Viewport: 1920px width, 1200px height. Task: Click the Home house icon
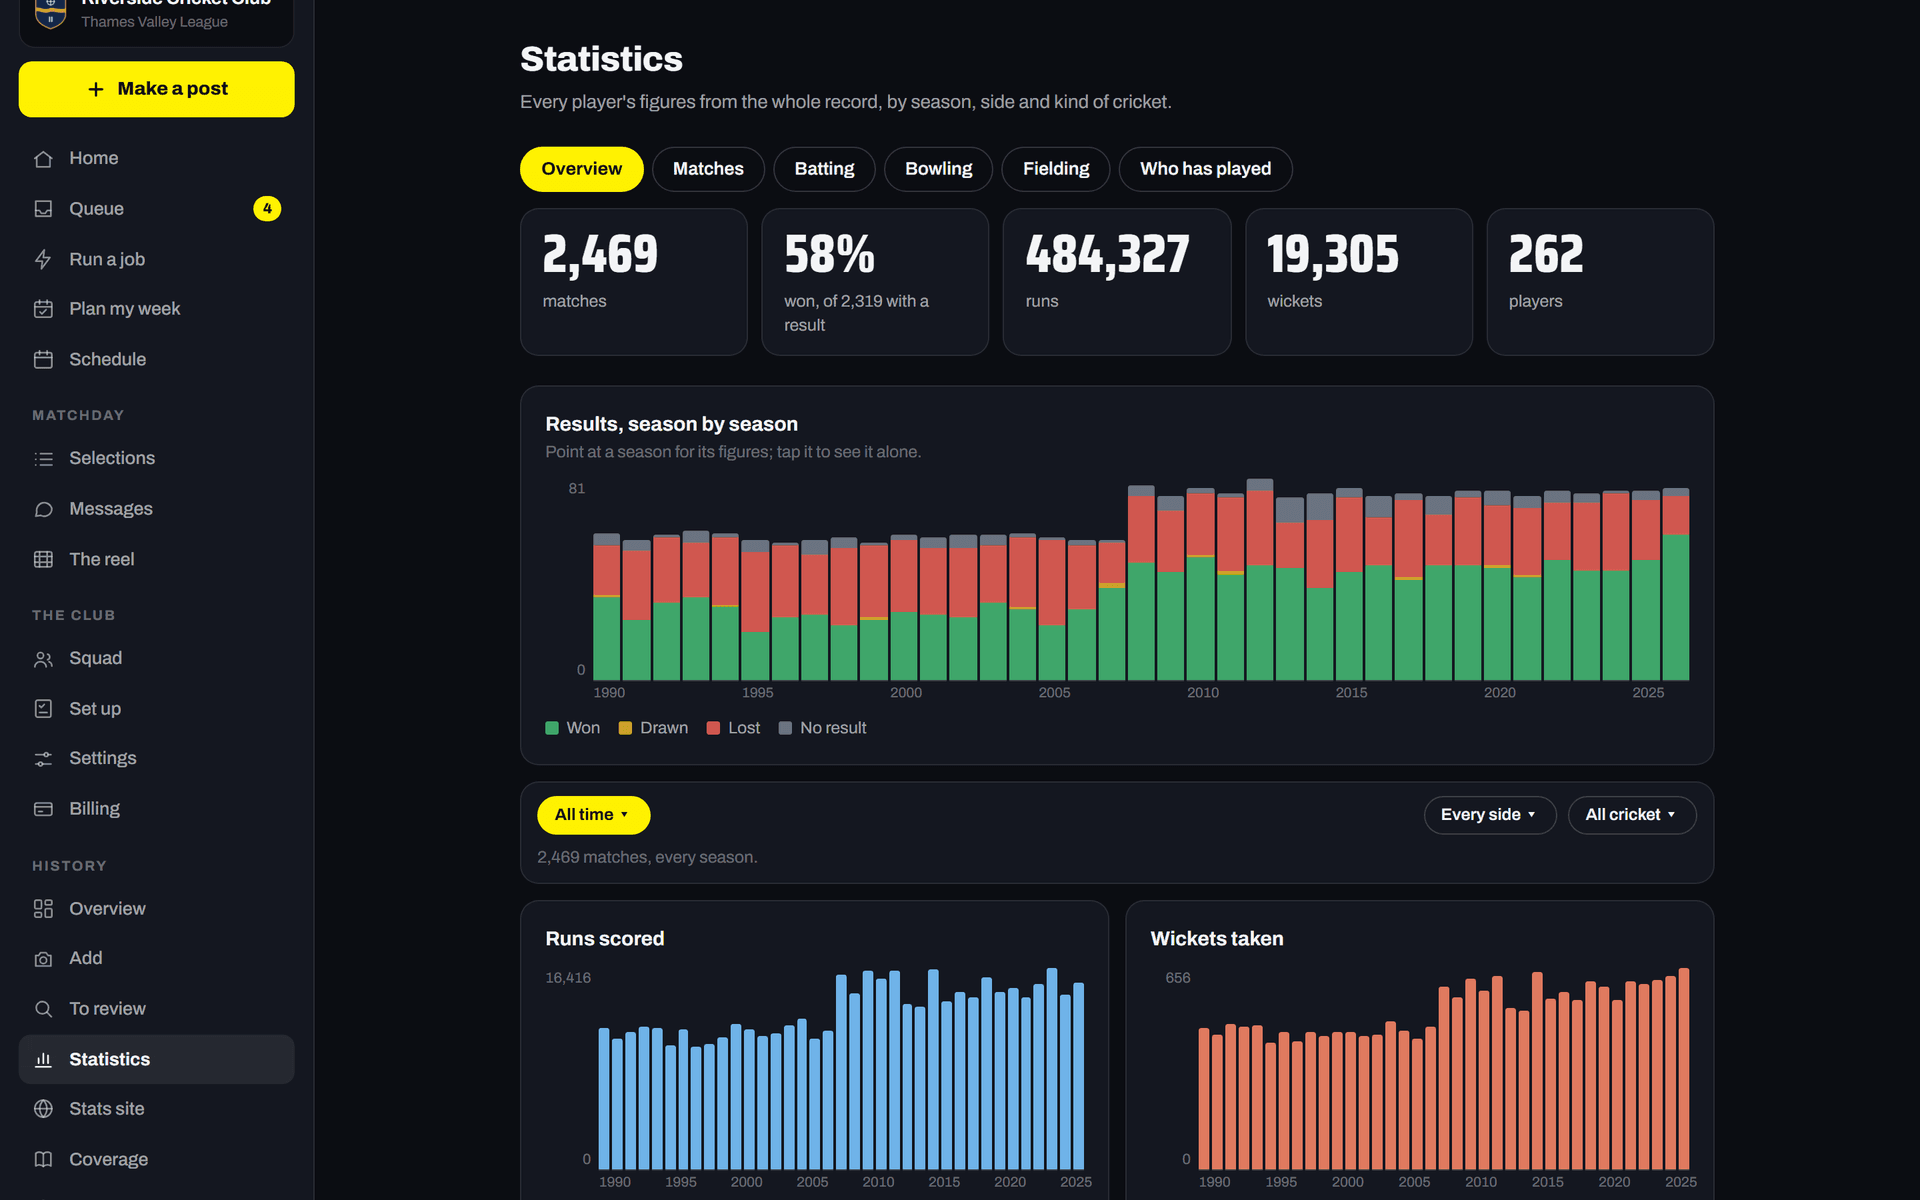(x=43, y=159)
